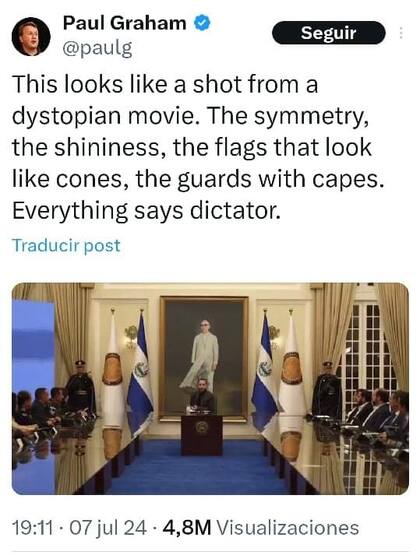Click the tweet text about dystopian movie
Viewport: 420px width, 555px height.
[198, 148]
